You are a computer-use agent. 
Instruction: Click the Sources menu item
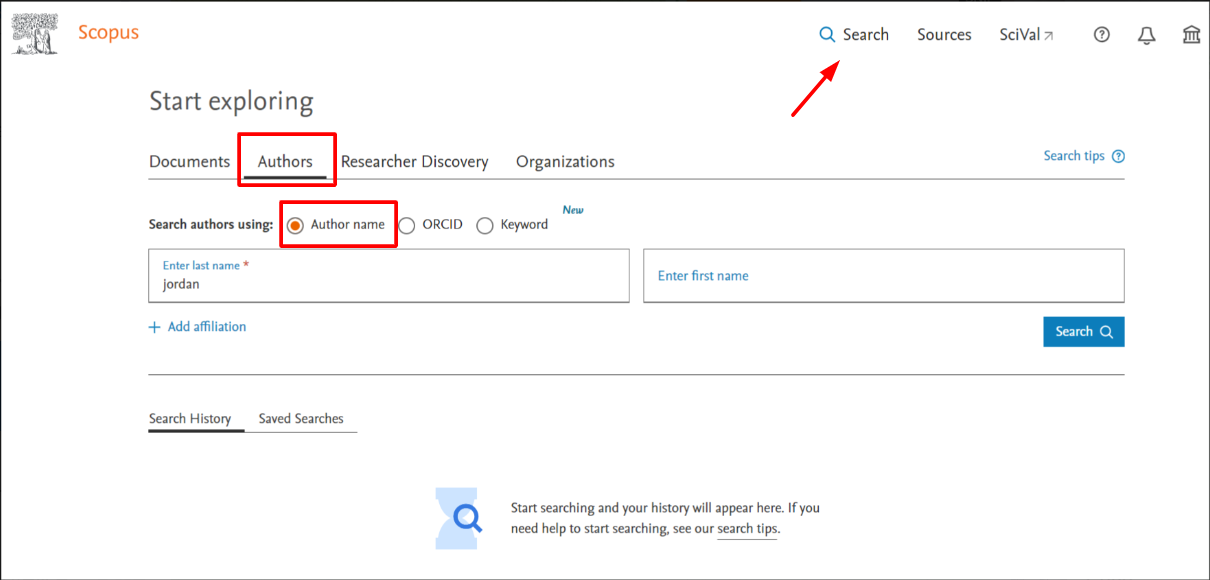[x=943, y=33]
